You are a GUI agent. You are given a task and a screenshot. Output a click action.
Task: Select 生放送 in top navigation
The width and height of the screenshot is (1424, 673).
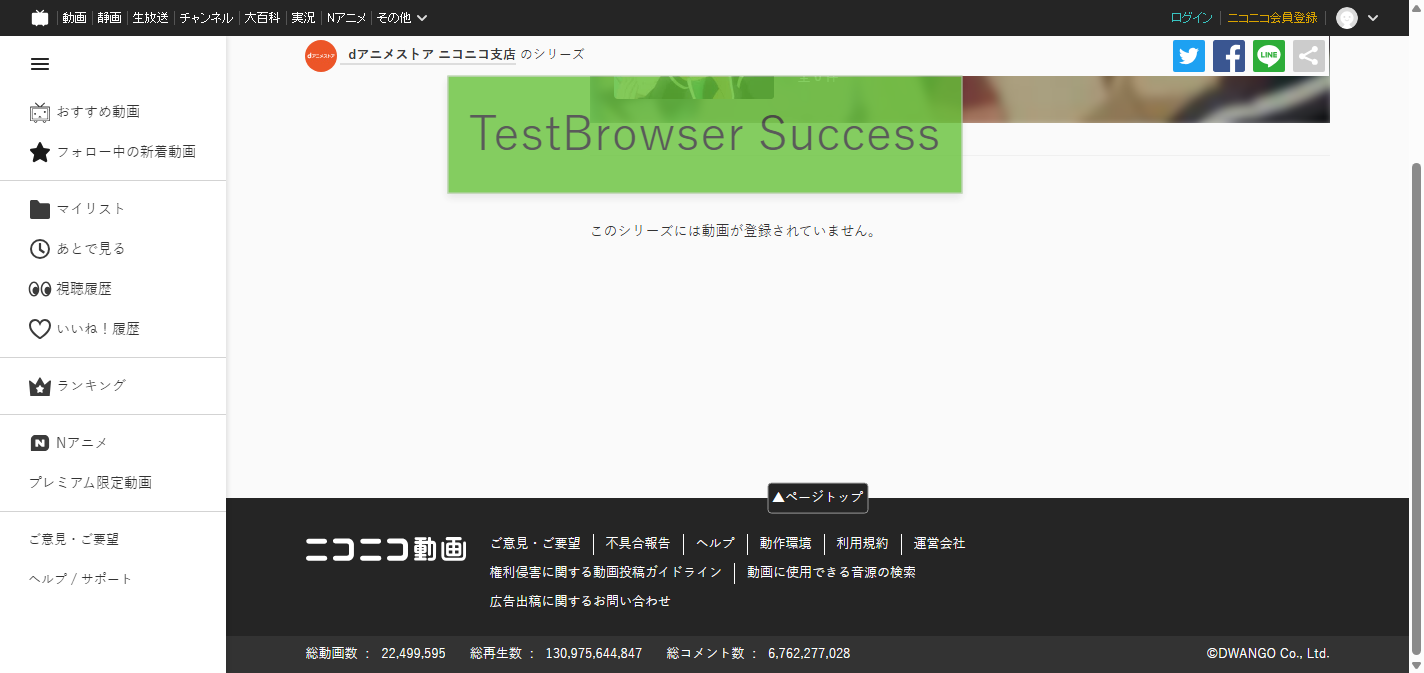pos(150,18)
